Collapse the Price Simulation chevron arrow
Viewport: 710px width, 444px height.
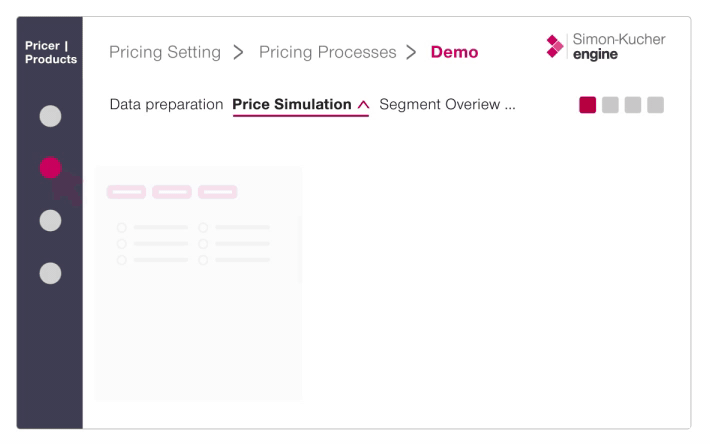[362, 105]
